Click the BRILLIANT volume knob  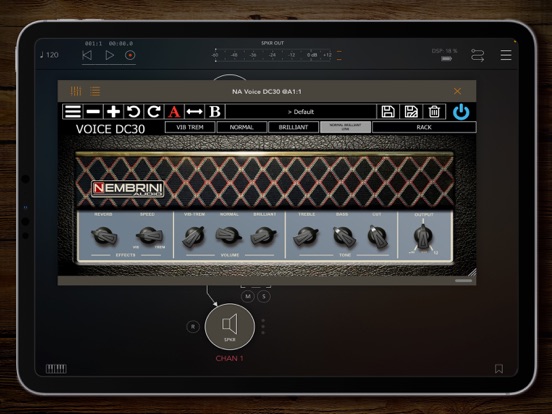[264, 236]
